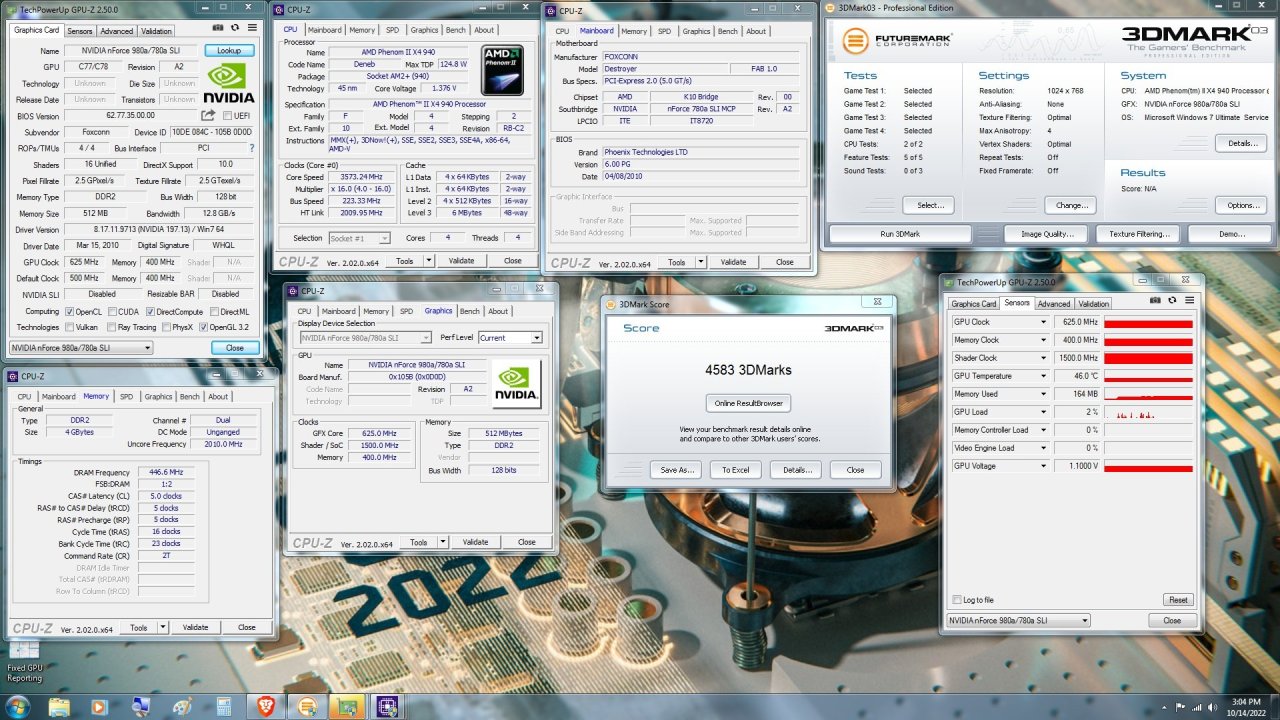Click the Run 3DMark button
This screenshot has height=720, width=1280.
click(x=900, y=234)
